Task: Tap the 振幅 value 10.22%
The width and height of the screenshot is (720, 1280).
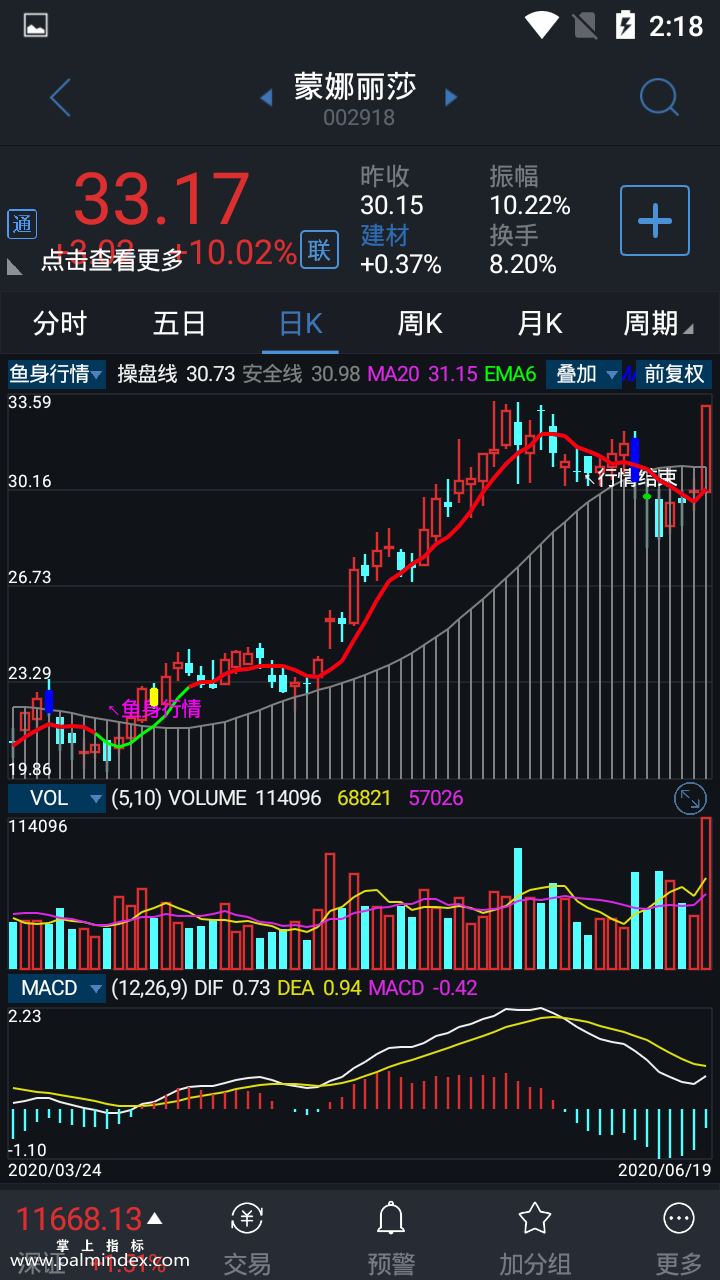Action: [x=530, y=206]
